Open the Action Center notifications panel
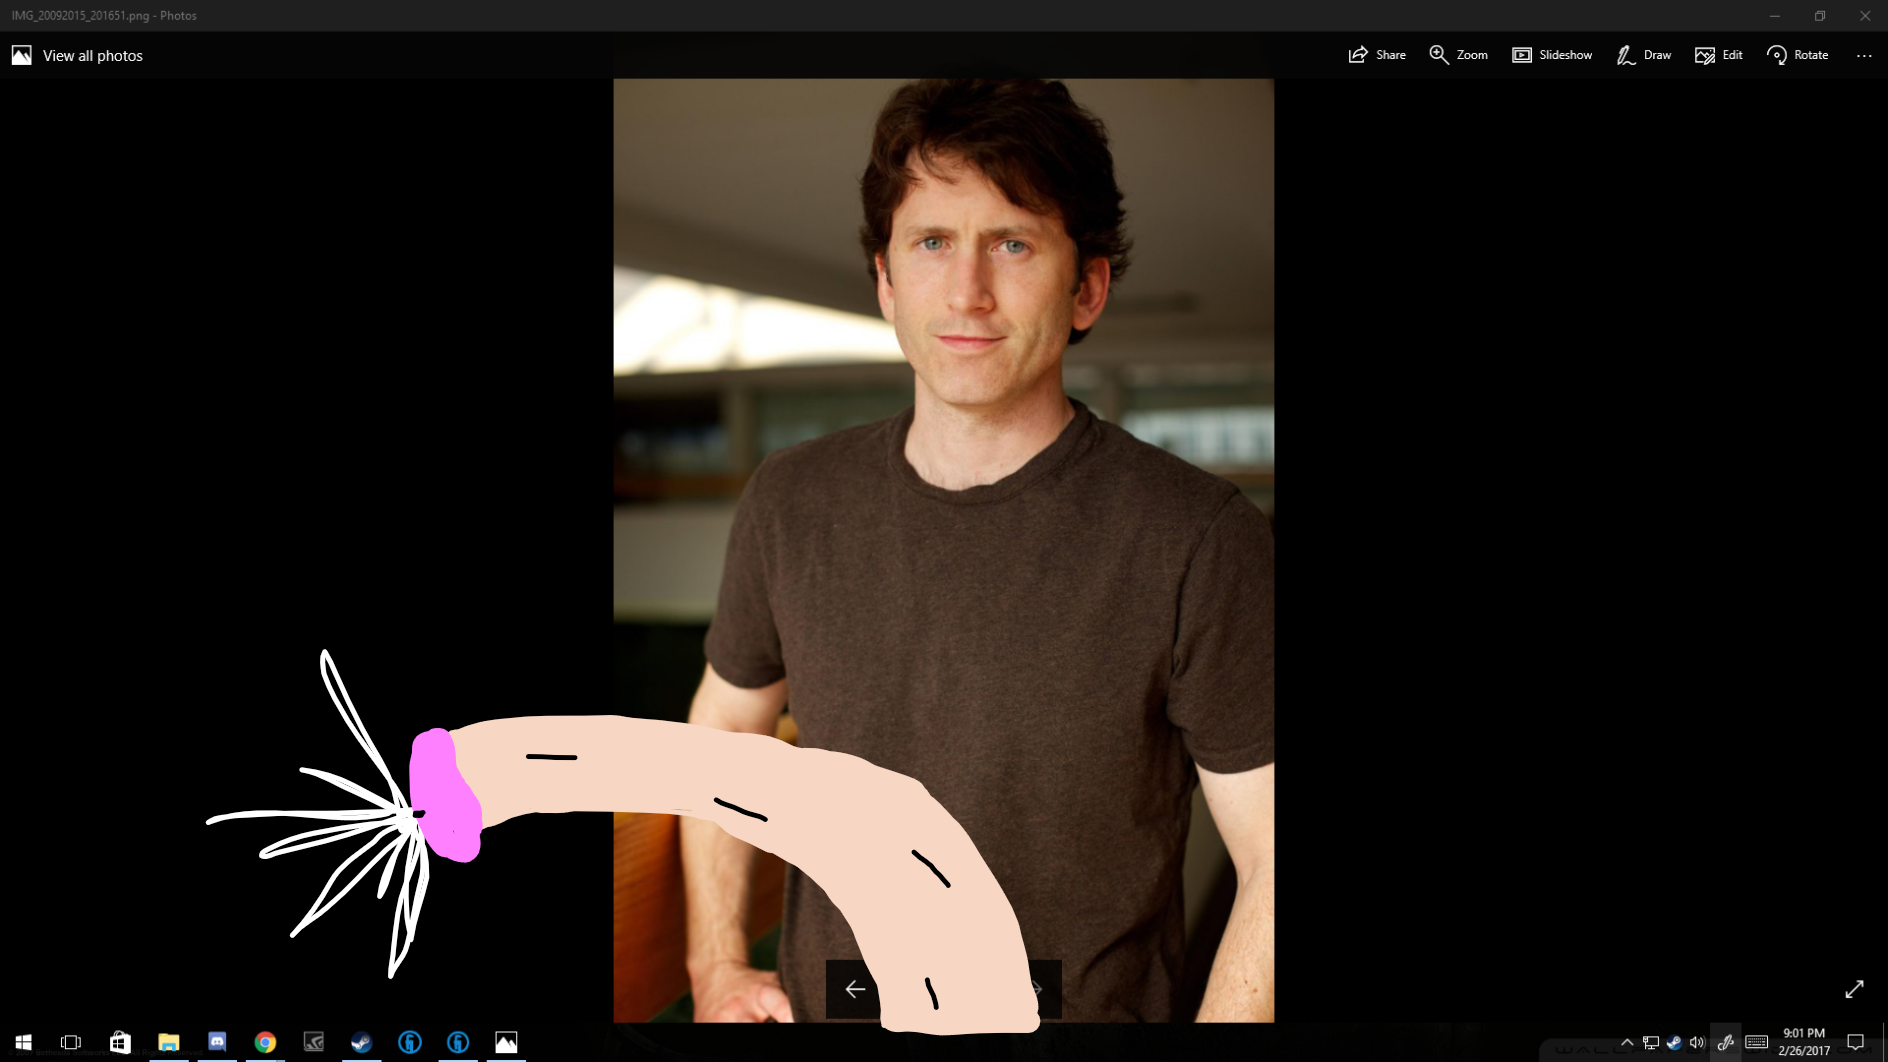This screenshot has width=1888, height=1062. coord(1856,1042)
